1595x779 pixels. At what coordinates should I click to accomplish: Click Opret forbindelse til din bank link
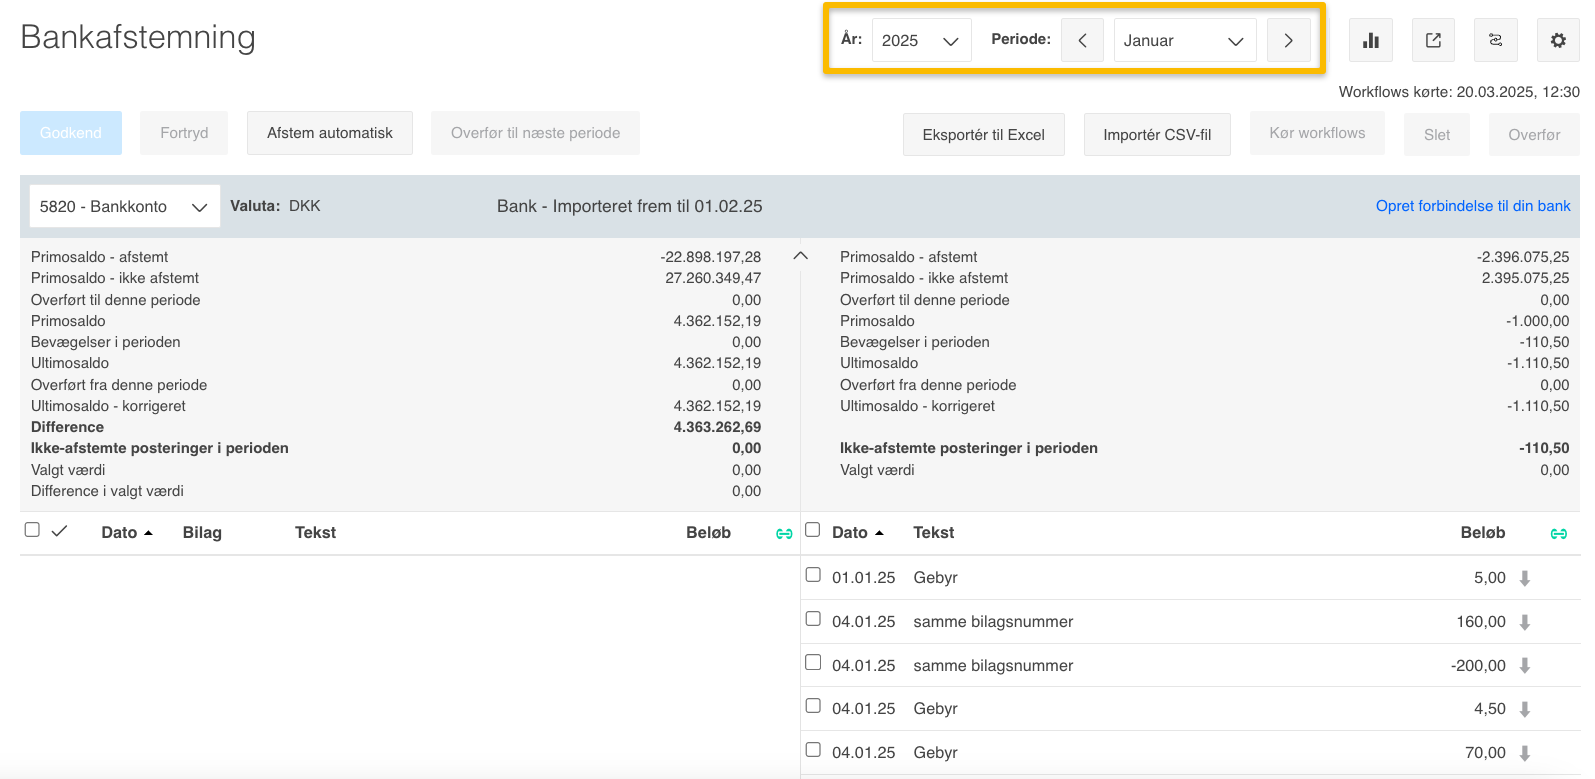(x=1472, y=206)
